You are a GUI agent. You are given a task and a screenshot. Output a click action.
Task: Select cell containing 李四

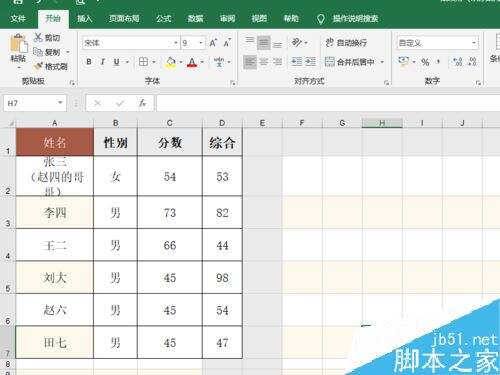click(55, 212)
